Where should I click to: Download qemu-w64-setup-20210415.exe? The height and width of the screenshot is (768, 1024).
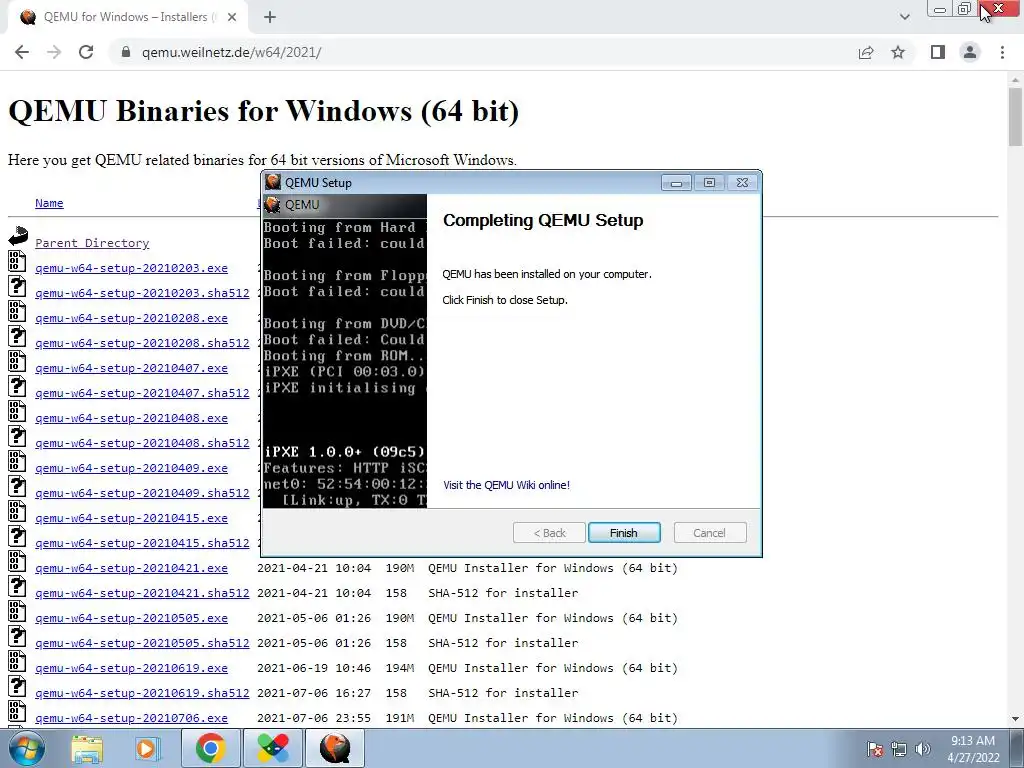click(x=131, y=518)
